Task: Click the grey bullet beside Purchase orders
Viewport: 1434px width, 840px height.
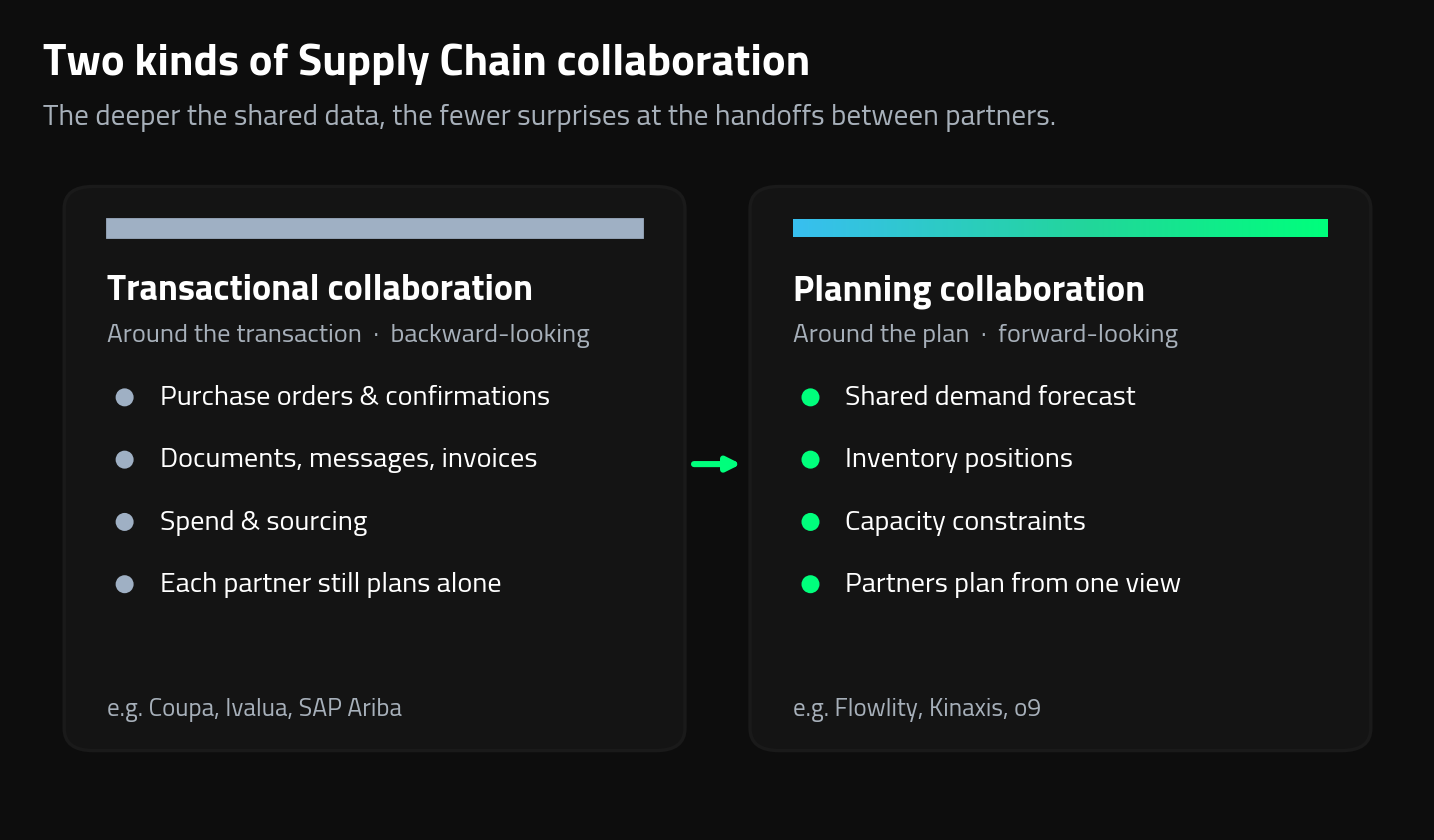Action: pyautogui.click(x=125, y=397)
